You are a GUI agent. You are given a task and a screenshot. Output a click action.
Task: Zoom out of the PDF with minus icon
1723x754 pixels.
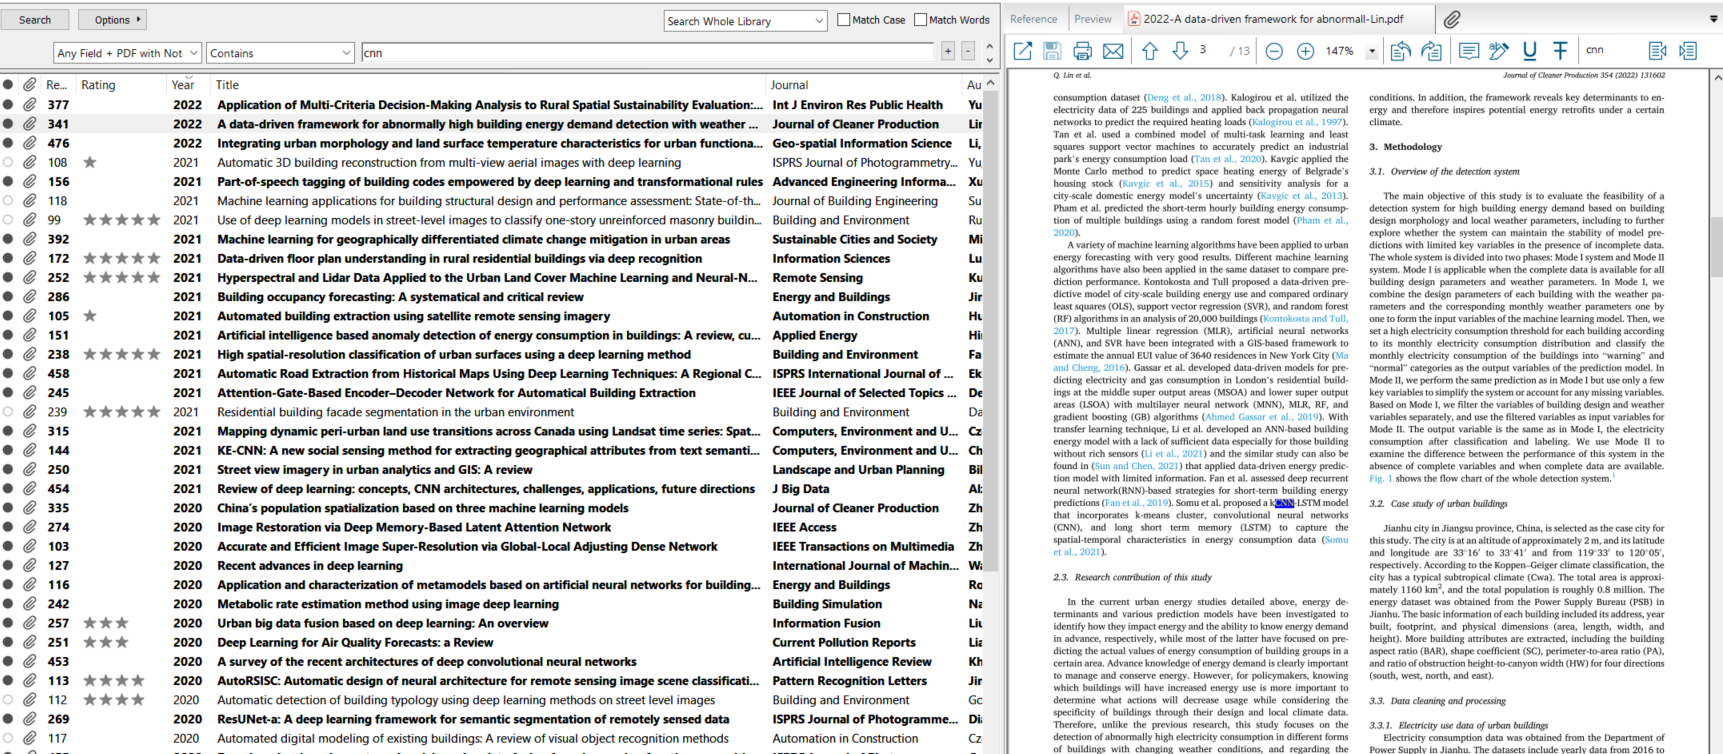(1274, 51)
